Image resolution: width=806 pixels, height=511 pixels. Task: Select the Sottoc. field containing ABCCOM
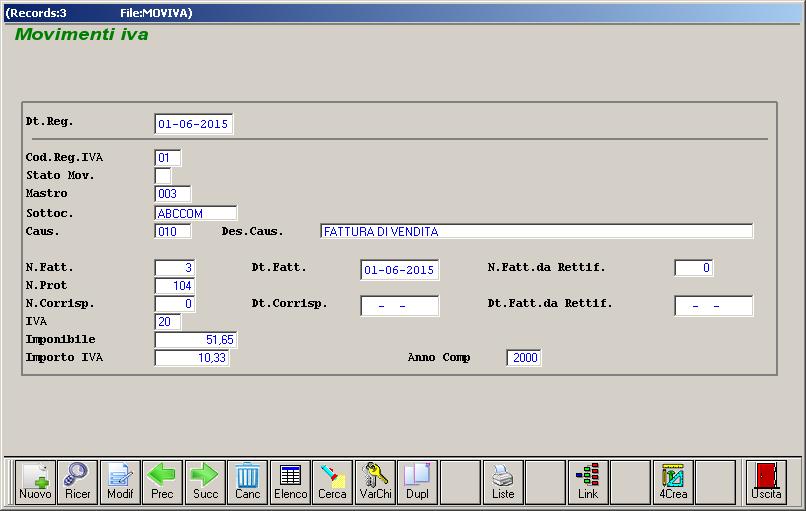(196, 213)
